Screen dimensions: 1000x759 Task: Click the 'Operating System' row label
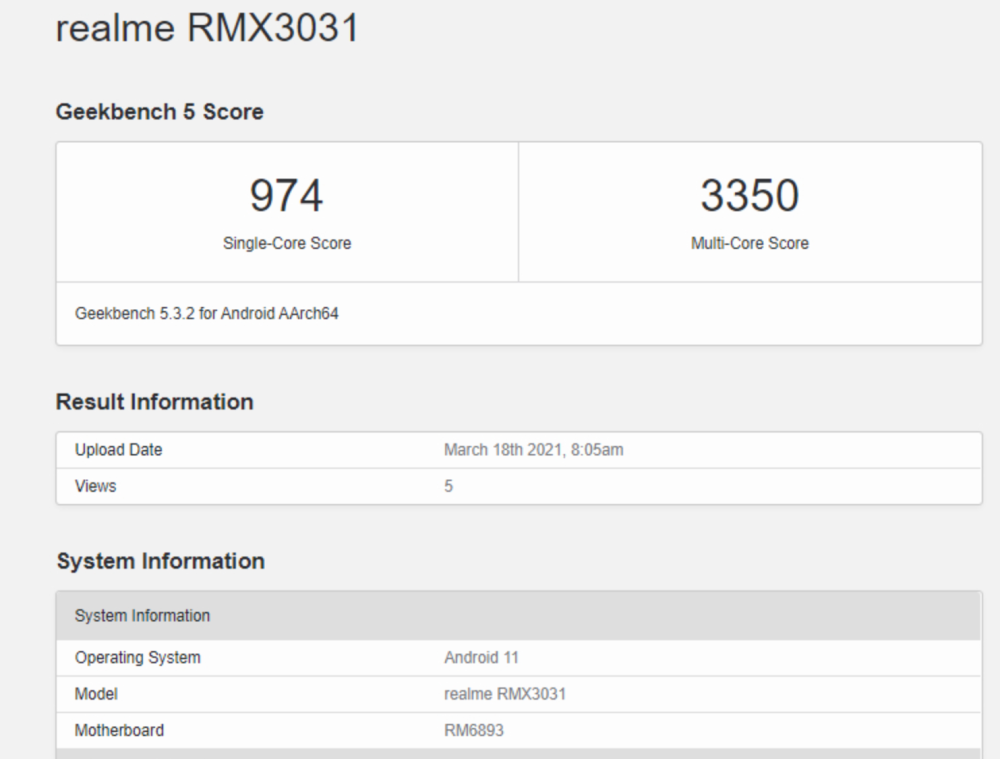(x=138, y=658)
